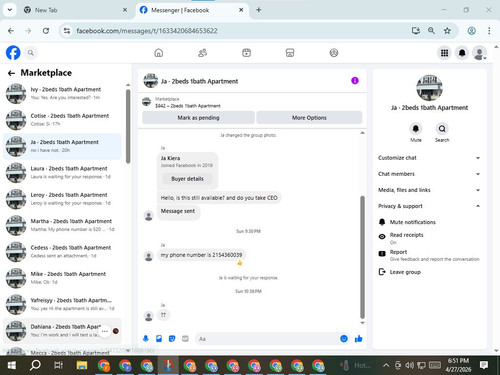Collapse Privacy & support section
The width and height of the screenshot is (500, 375).
coord(429,206)
